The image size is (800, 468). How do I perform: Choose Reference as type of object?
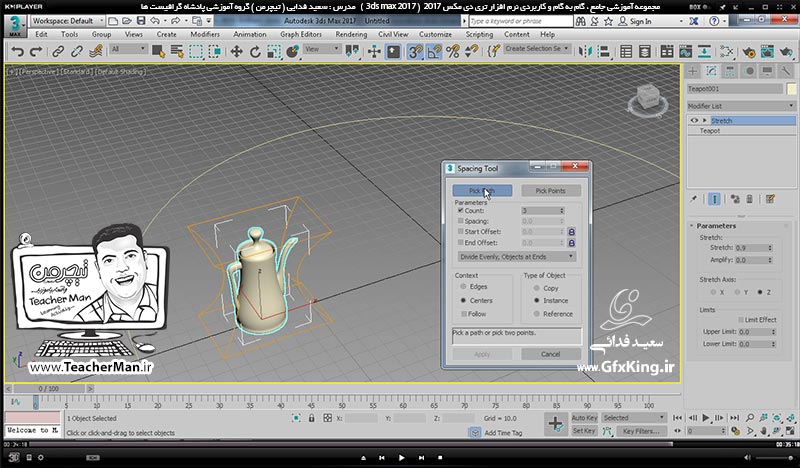[x=537, y=314]
